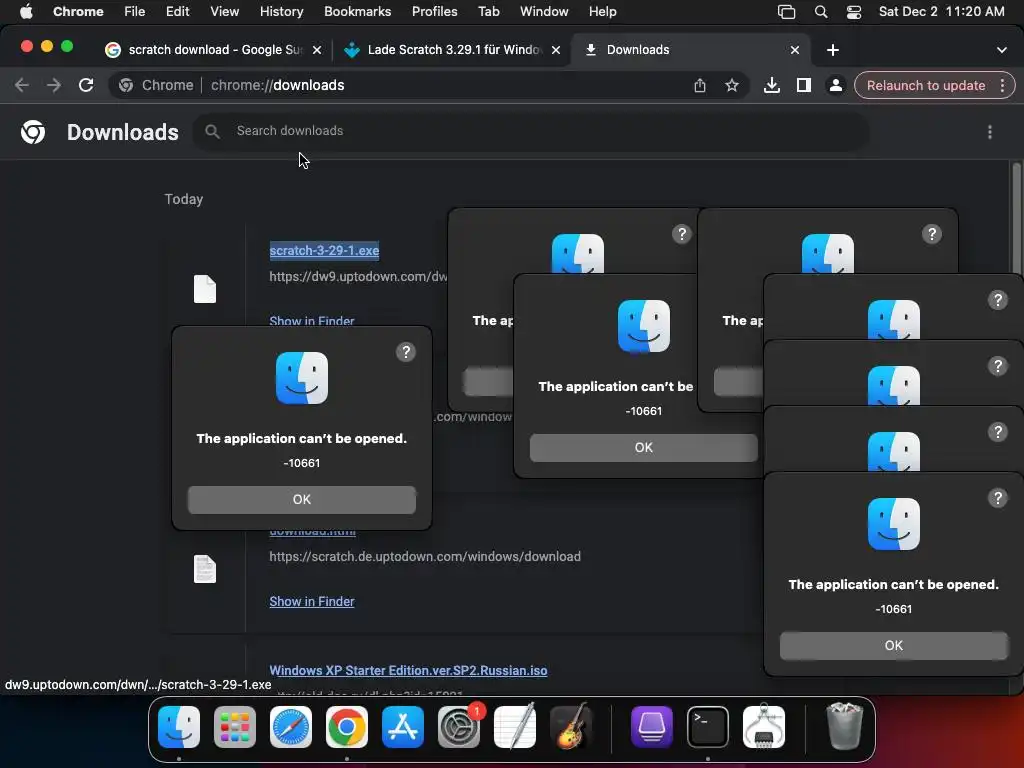Screen dimensions: 1024x768
Task: Switch to scratch download Google tab
Action: click(214, 50)
